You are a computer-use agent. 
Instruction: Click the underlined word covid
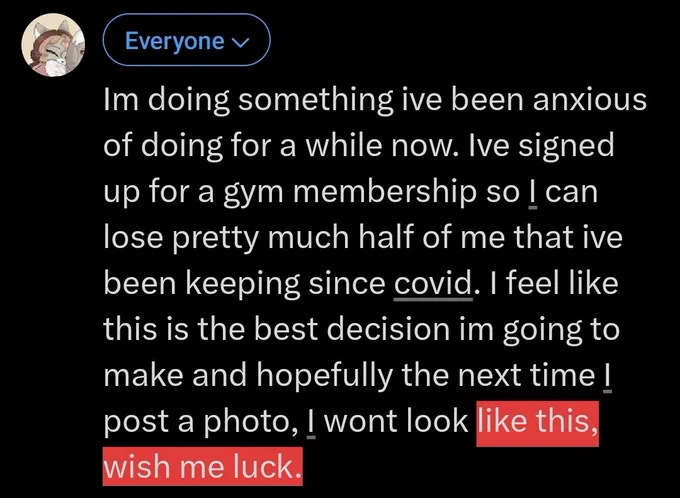[433, 283]
